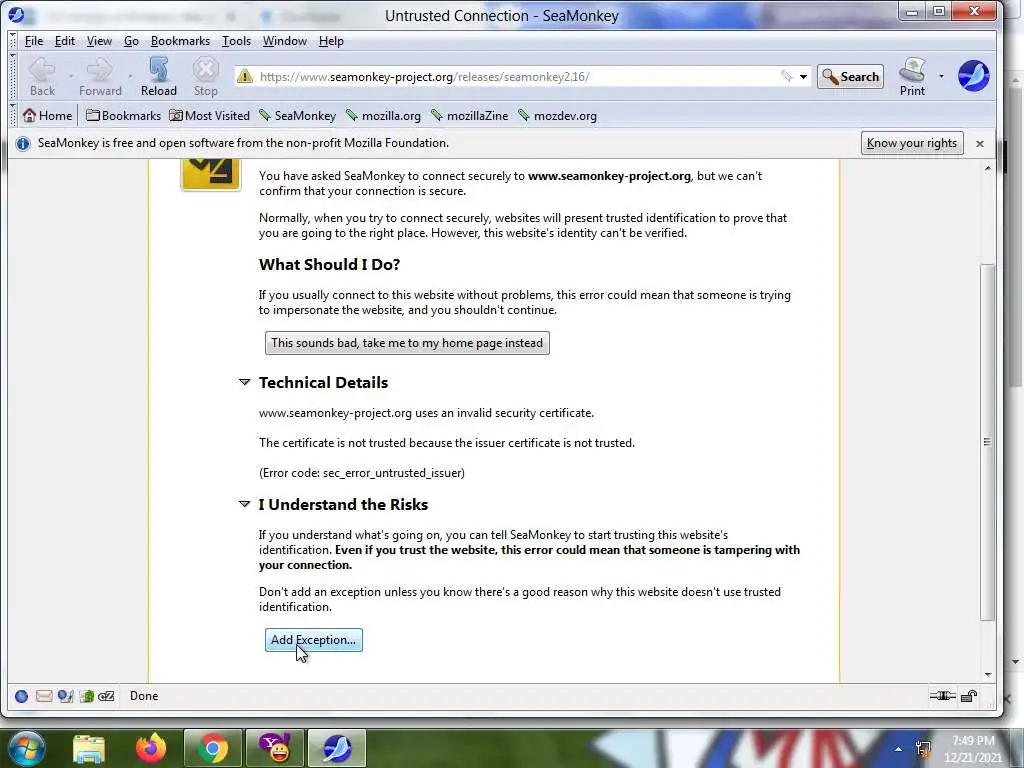Toggle online/offline connection icon
The image size is (1024, 768).
[x=942, y=696]
